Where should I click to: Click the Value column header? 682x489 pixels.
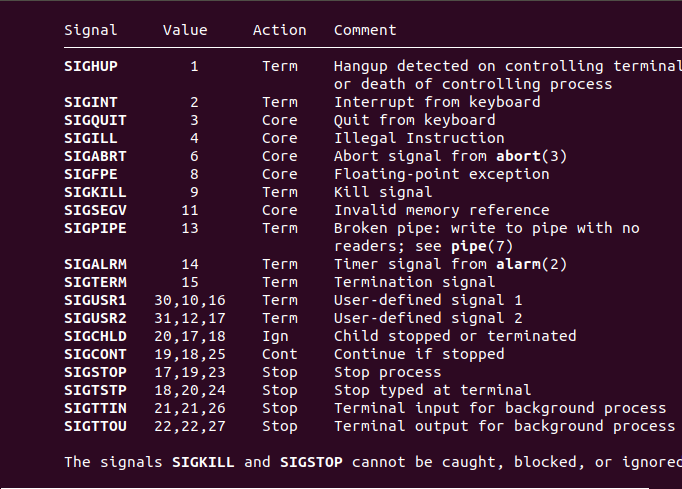pos(185,30)
